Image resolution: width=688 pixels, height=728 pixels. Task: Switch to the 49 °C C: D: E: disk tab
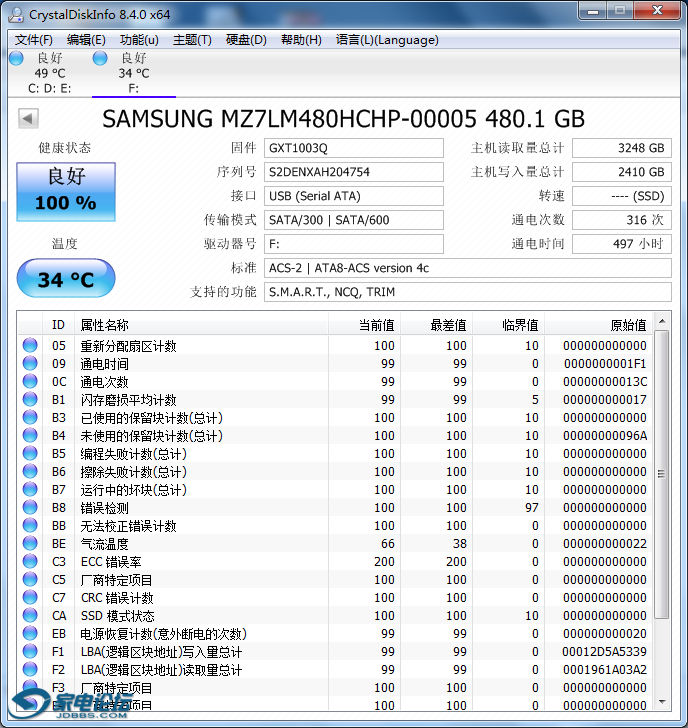tap(50, 73)
